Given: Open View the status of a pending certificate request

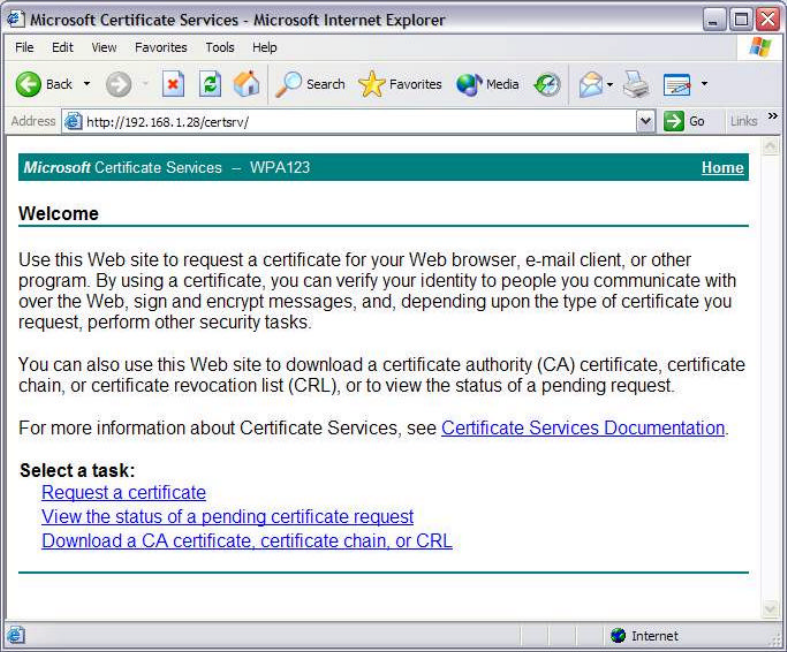Looking at the screenshot, I should 227,516.
